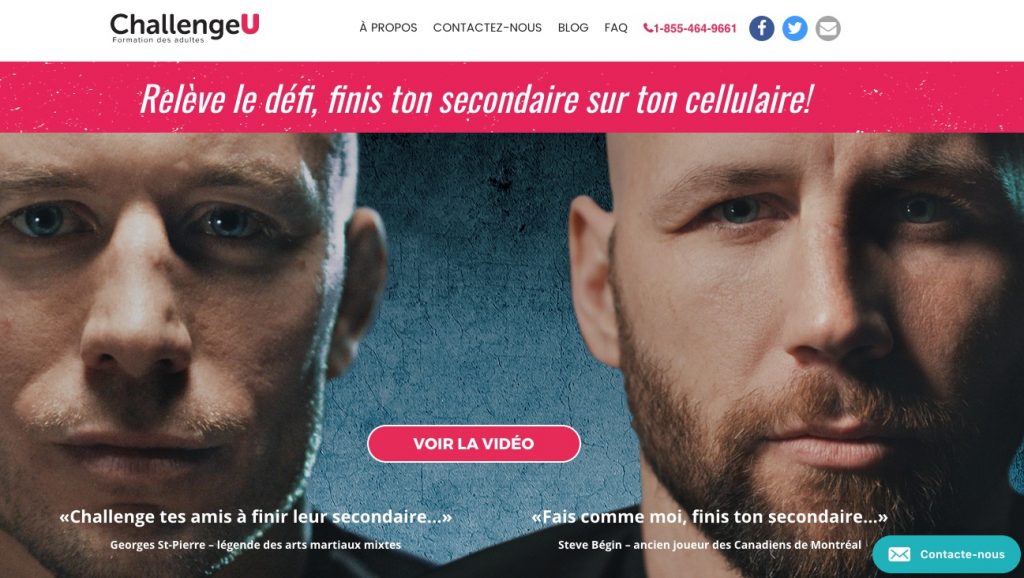Image resolution: width=1024 pixels, height=578 pixels.
Task: Select the FAQ menu item
Action: click(x=616, y=27)
